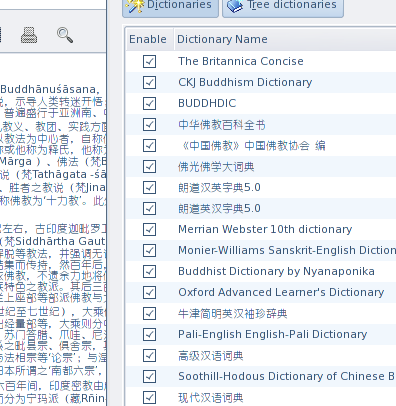Select Soothill-Hodous Dictionary of Chinese name
The width and height of the screenshot is (396, 406).
287,376
